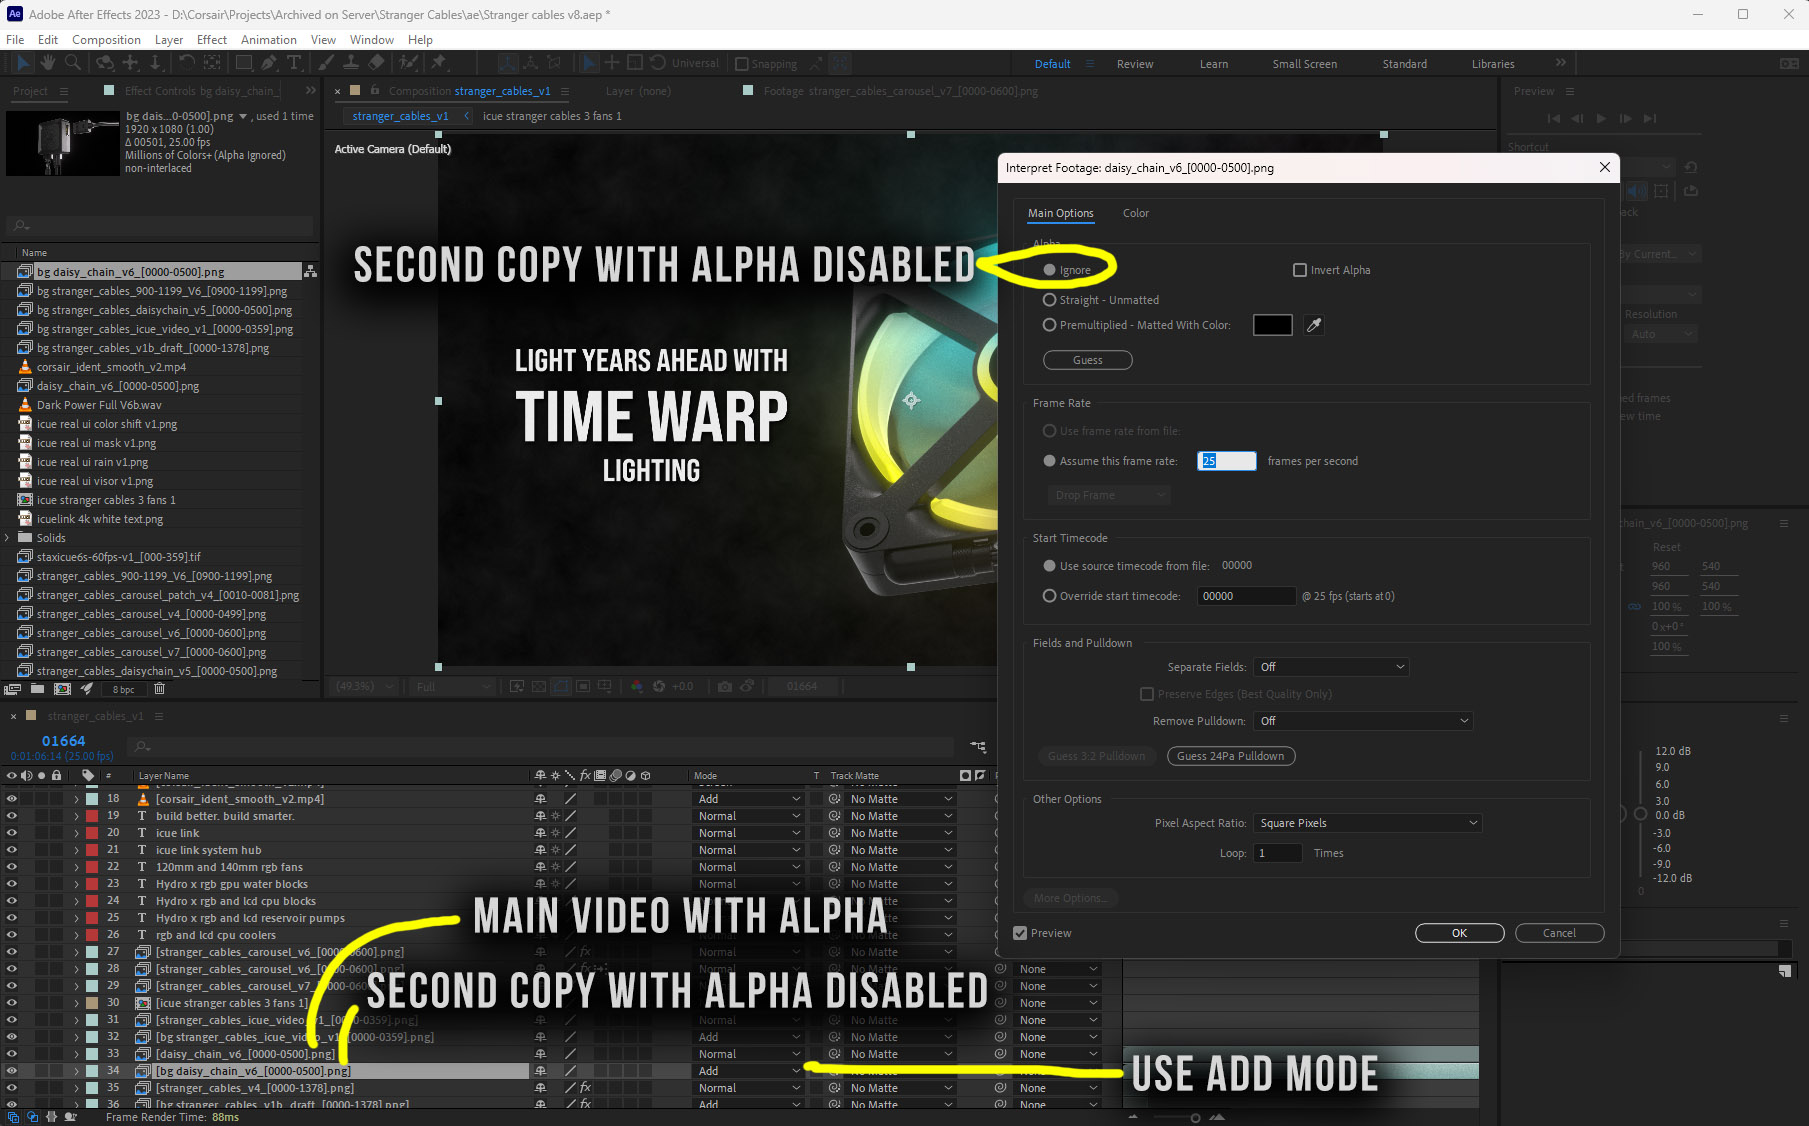Cancel the Interpret Footage dialog
The height and width of the screenshot is (1126, 1809).
(x=1560, y=933)
